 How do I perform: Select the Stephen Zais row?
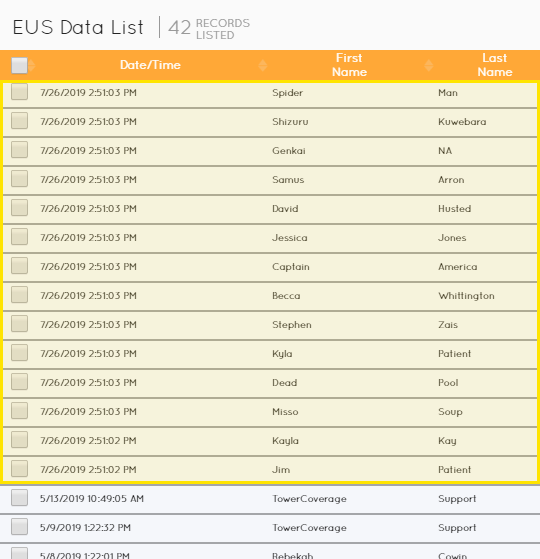[270, 324]
